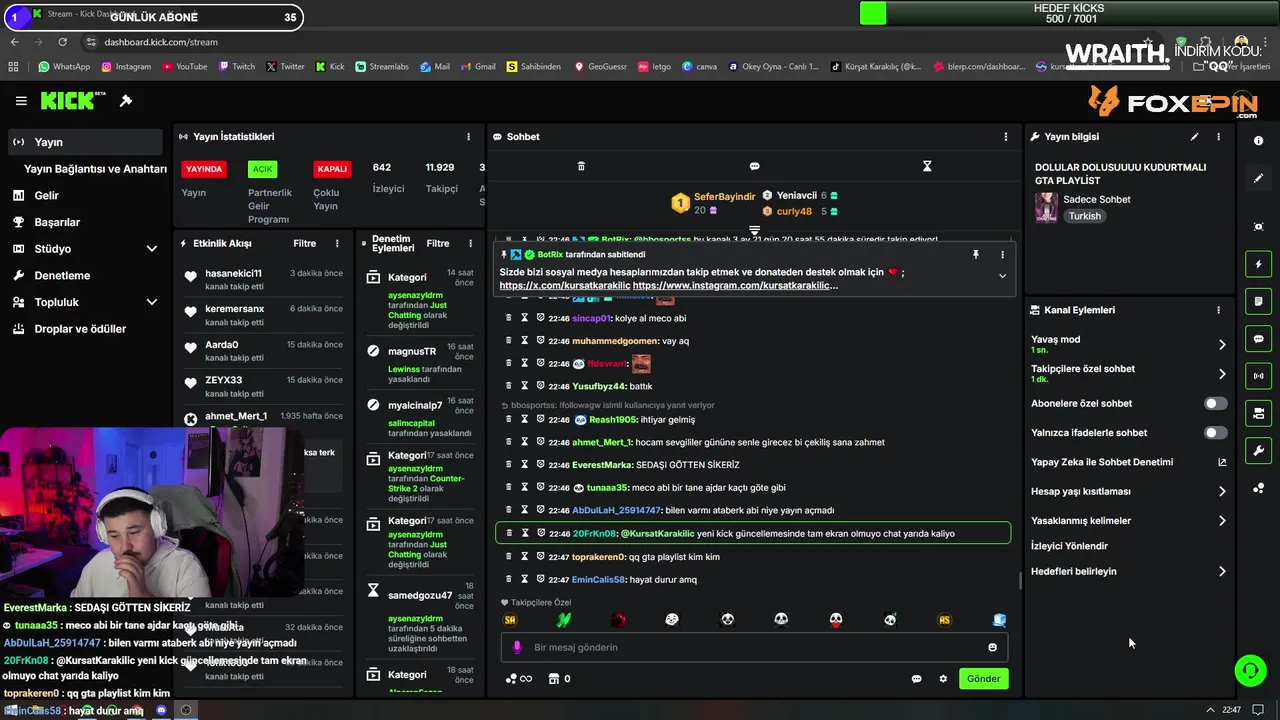
Task: Open Yavaş mod options arrow
Action: coord(1222,345)
